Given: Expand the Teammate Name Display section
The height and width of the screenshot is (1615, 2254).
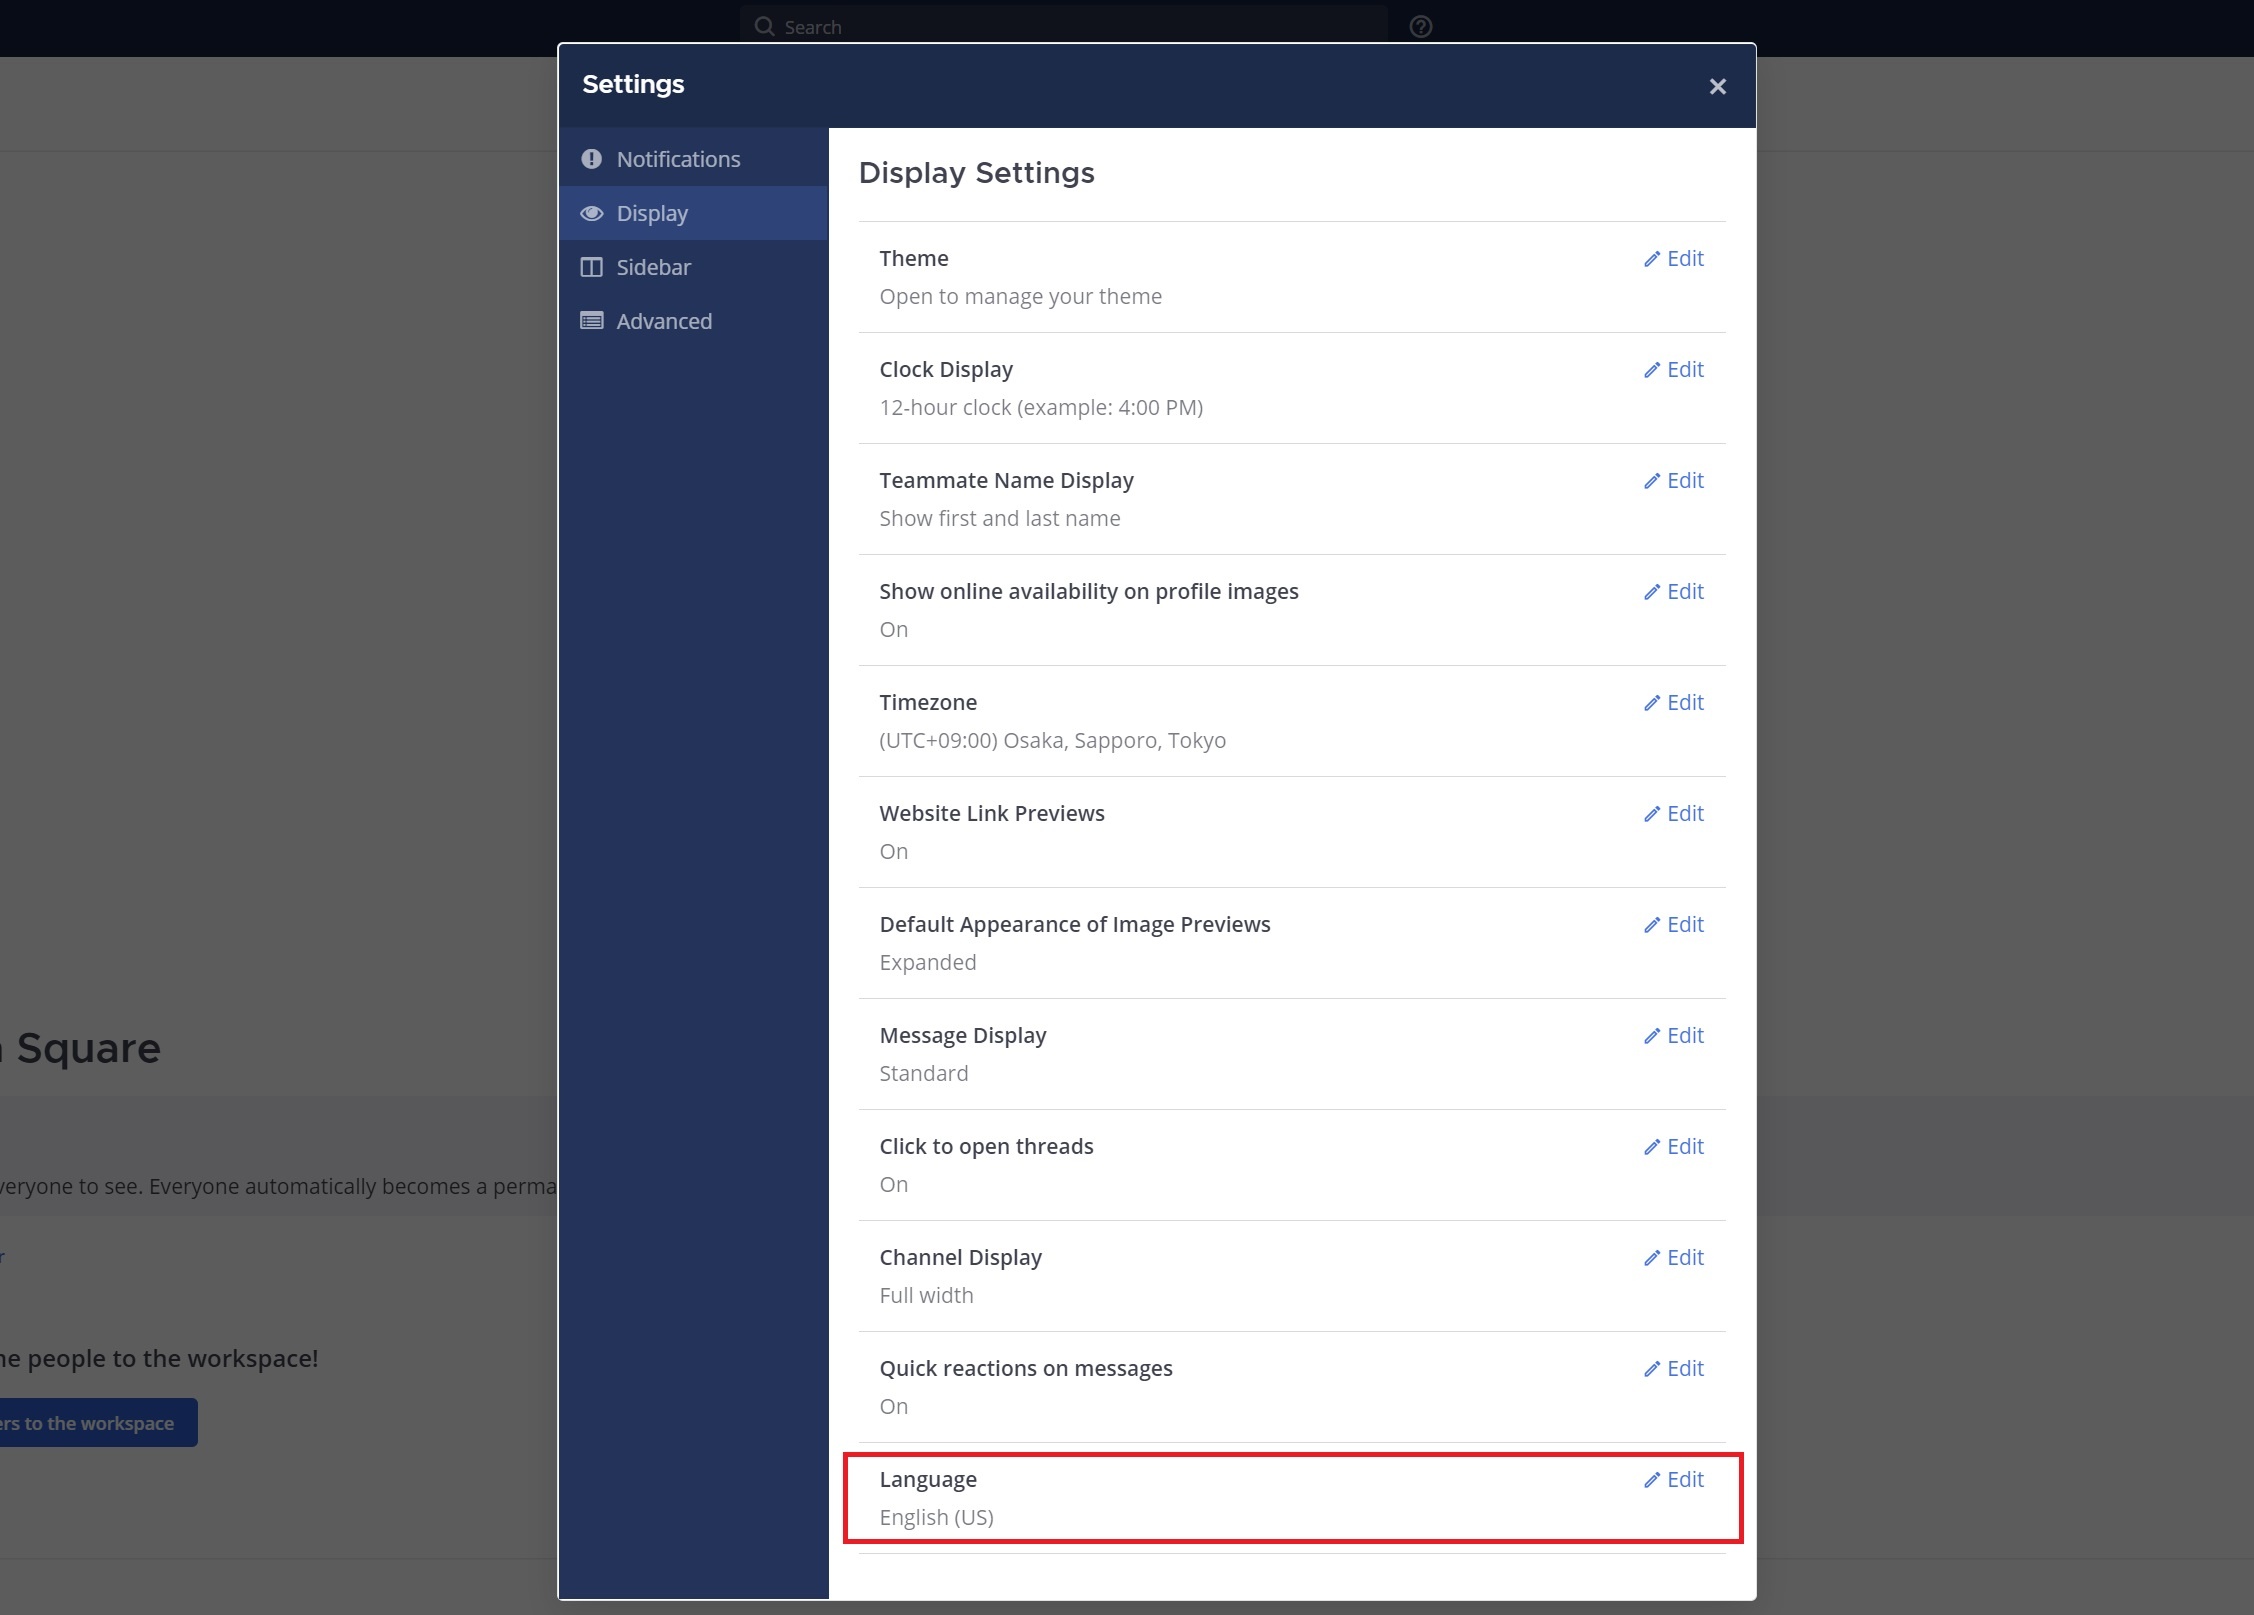Looking at the screenshot, I should pyautogui.click(x=1674, y=481).
